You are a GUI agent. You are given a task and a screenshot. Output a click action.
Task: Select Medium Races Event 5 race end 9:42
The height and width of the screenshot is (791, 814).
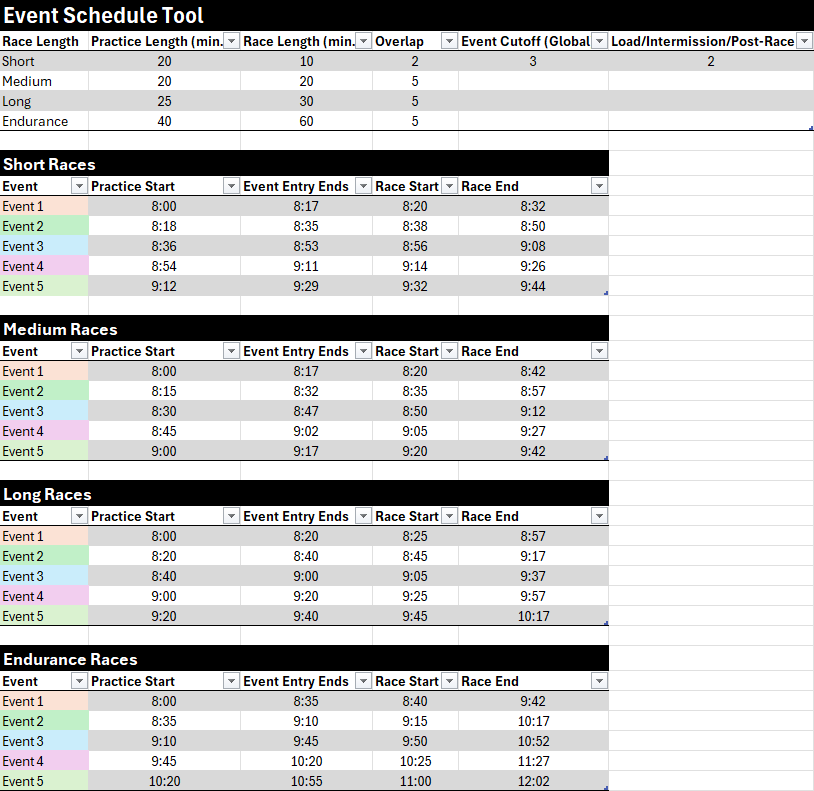[x=533, y=451]
